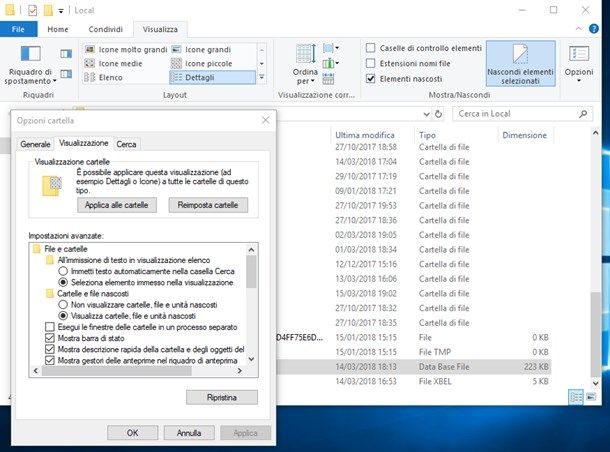Enable Caselle di controllo elementi checkbox
Viewport: 610px width, 452px height.
pyautogui.click(x=372, y=48)
